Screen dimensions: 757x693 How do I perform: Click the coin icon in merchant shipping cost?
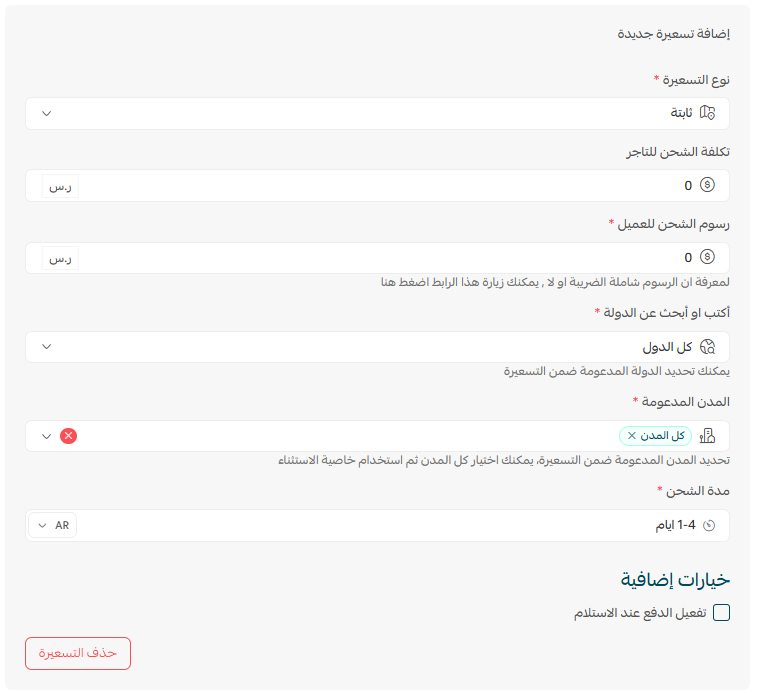(708, 185)
